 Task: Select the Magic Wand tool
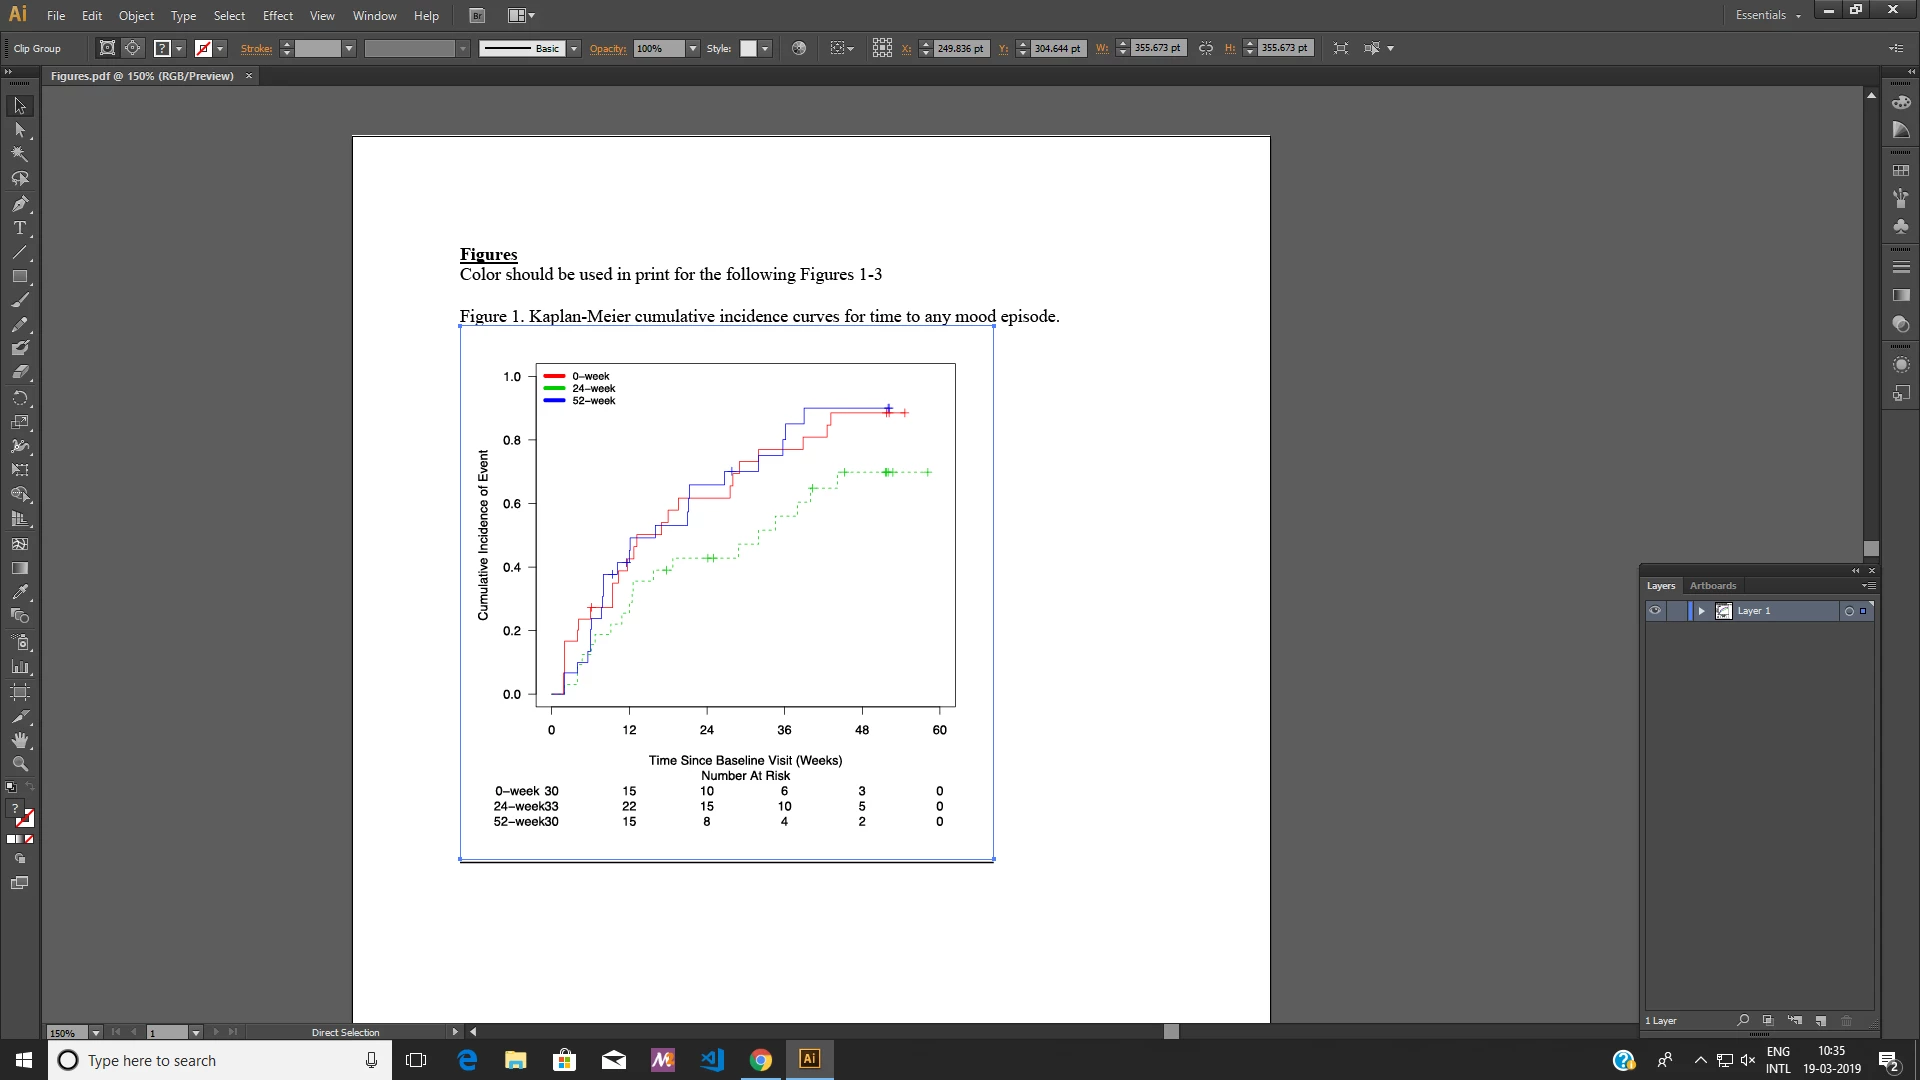tap(19, 155)
